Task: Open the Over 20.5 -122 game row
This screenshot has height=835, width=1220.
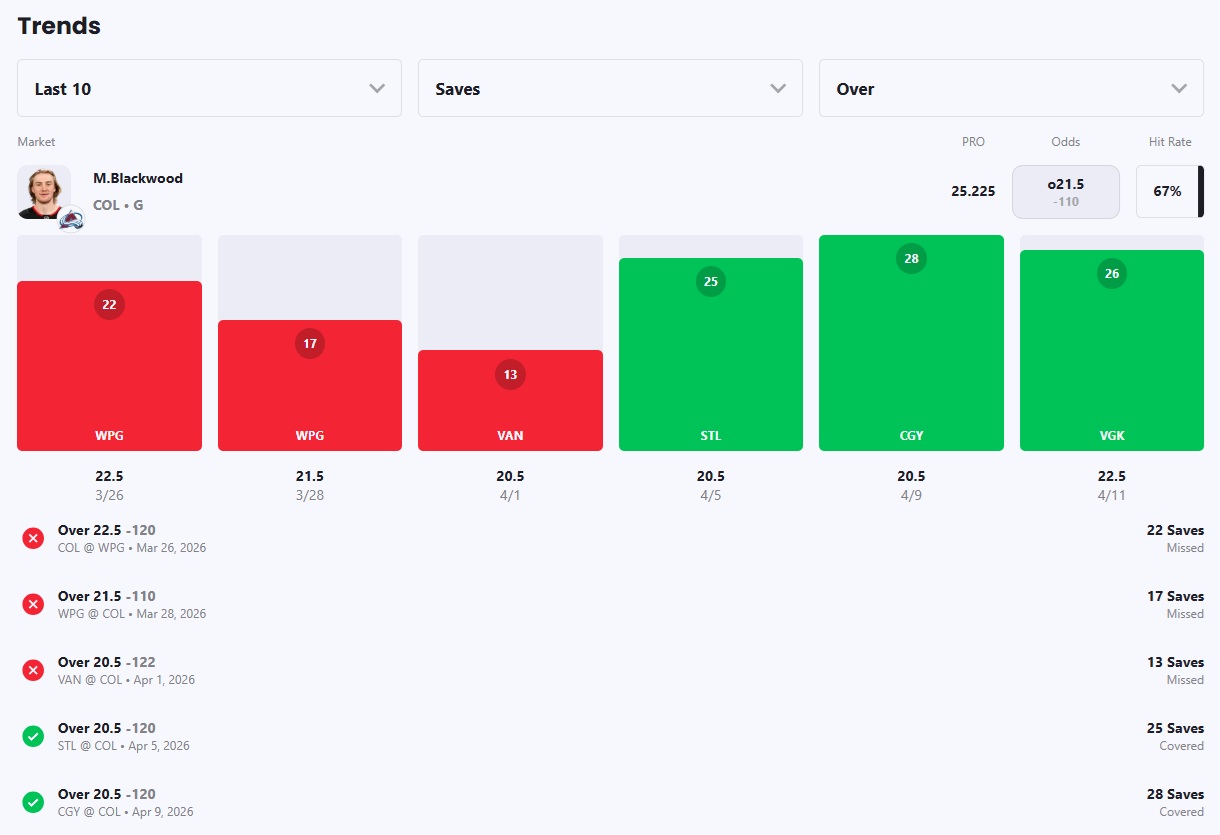Action: click(x=107, y=662)
